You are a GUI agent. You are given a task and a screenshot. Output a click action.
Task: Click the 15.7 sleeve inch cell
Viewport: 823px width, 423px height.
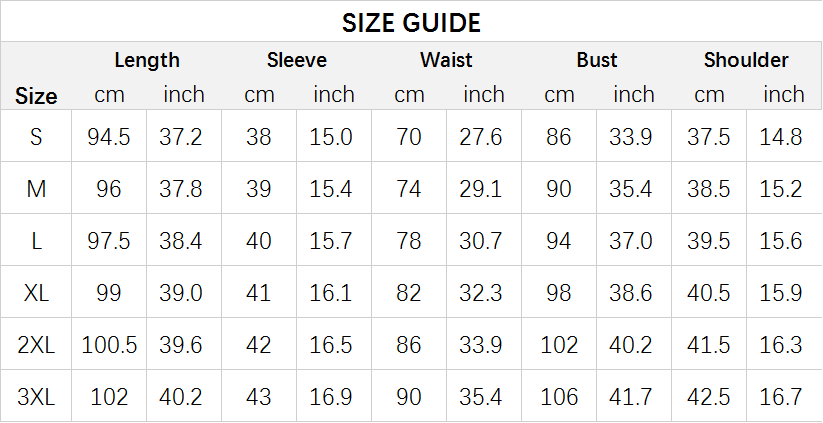point(331,241)
